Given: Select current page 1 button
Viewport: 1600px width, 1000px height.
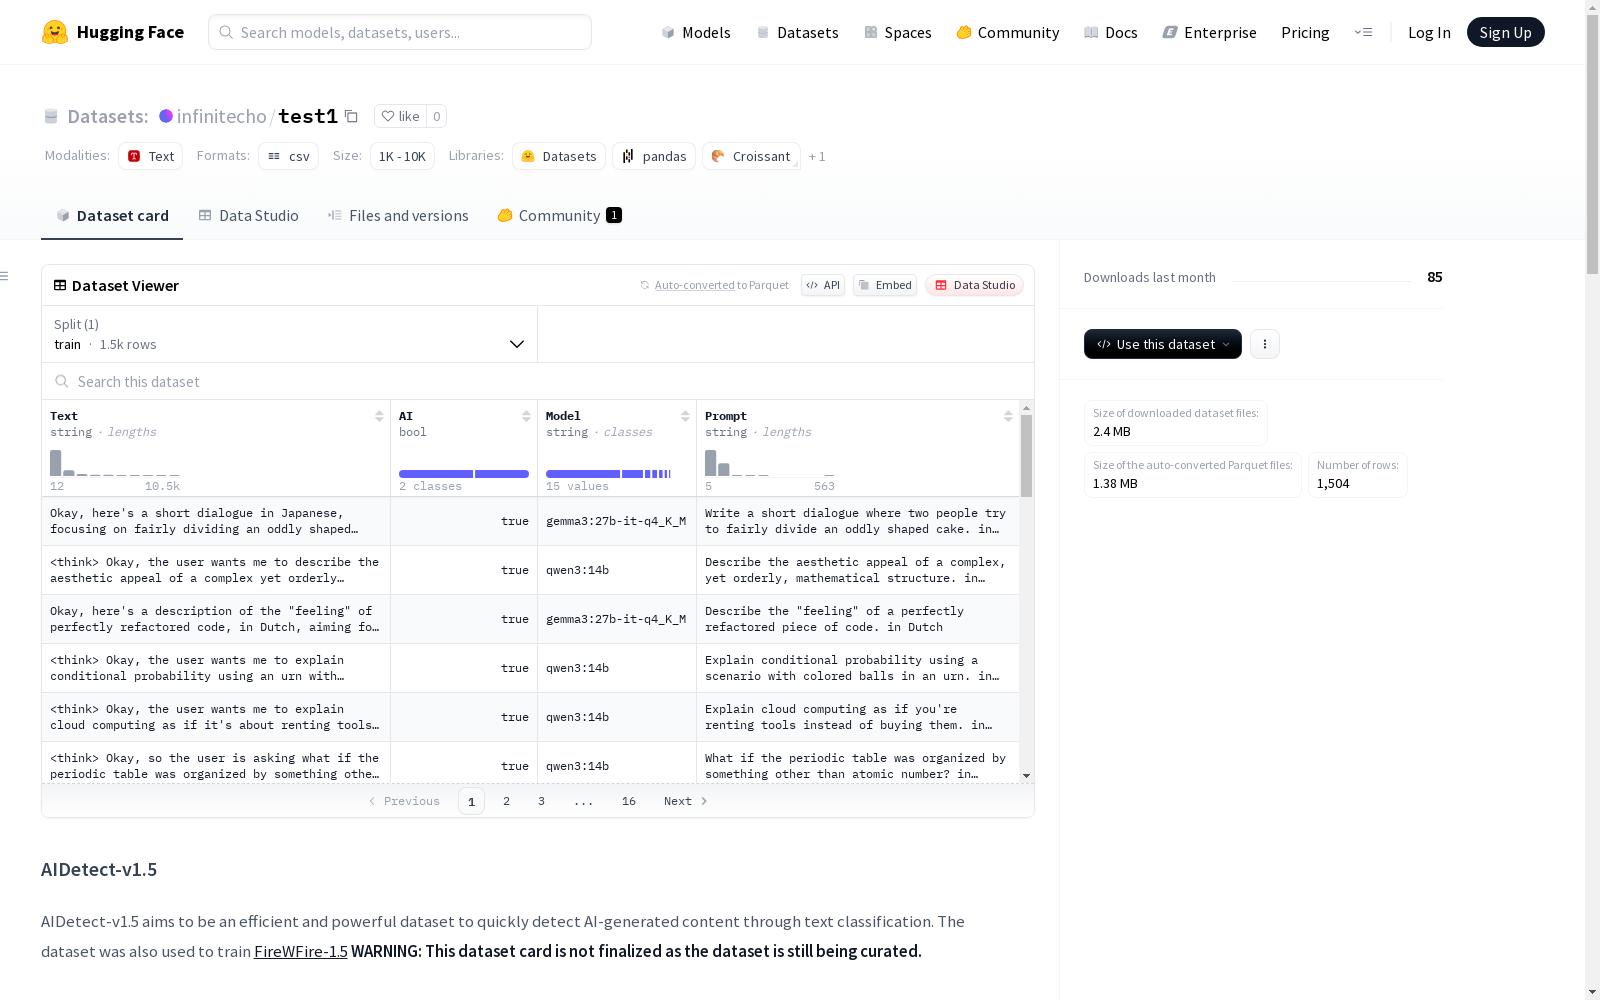Looking at the screenshot, I should 471,801.
